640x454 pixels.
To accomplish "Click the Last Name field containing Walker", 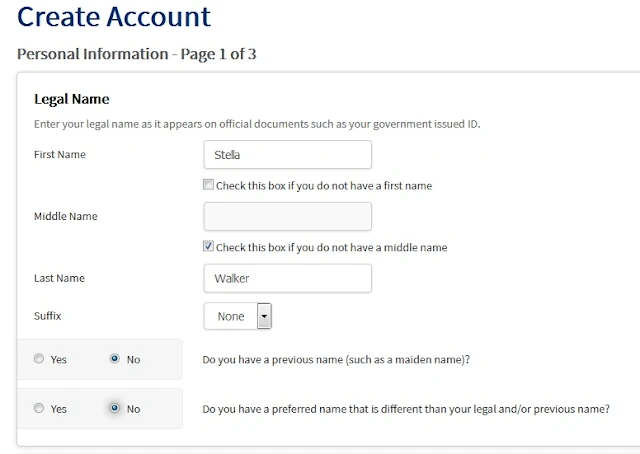I will 288,278.
